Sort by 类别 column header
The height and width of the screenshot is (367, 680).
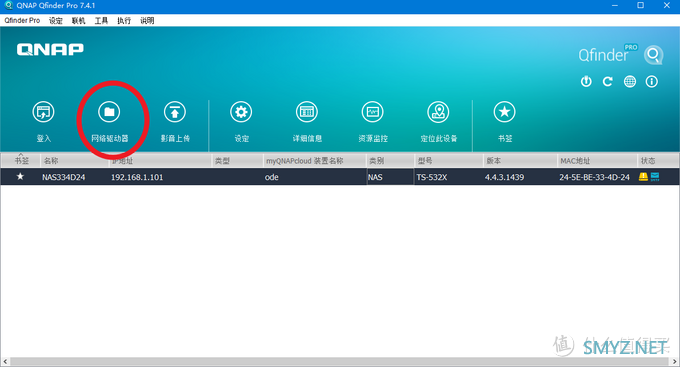390,161
